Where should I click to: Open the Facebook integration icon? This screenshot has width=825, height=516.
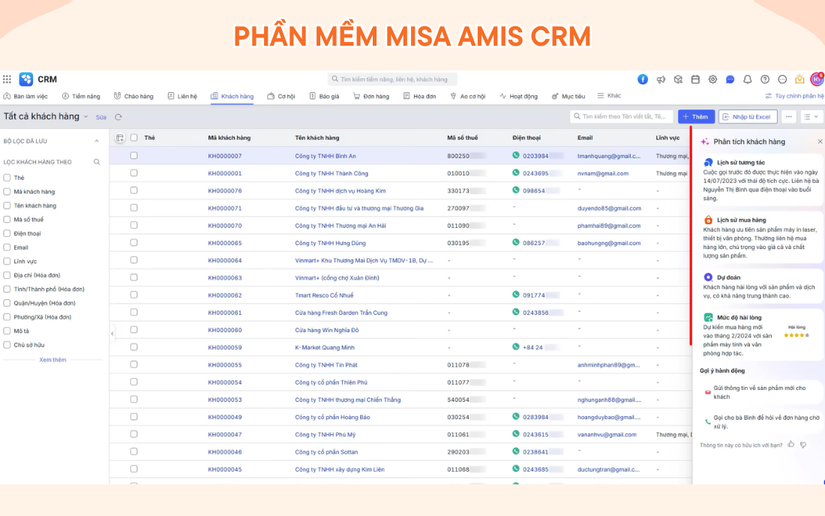coord(642,79)
